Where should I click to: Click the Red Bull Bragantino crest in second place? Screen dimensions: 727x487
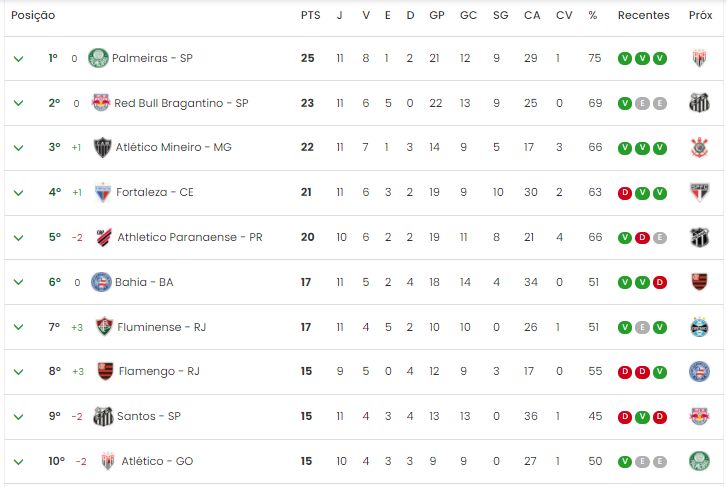(x=101, y=103)
